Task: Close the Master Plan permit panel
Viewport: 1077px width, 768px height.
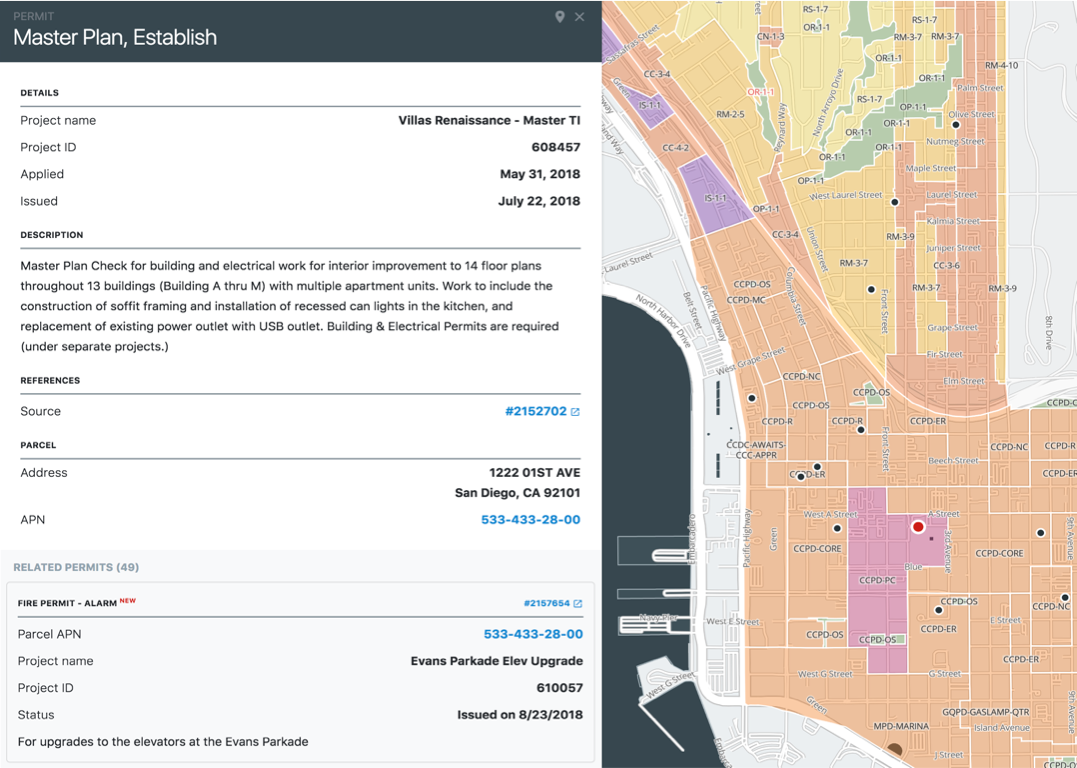Action: tap(579, 17)
